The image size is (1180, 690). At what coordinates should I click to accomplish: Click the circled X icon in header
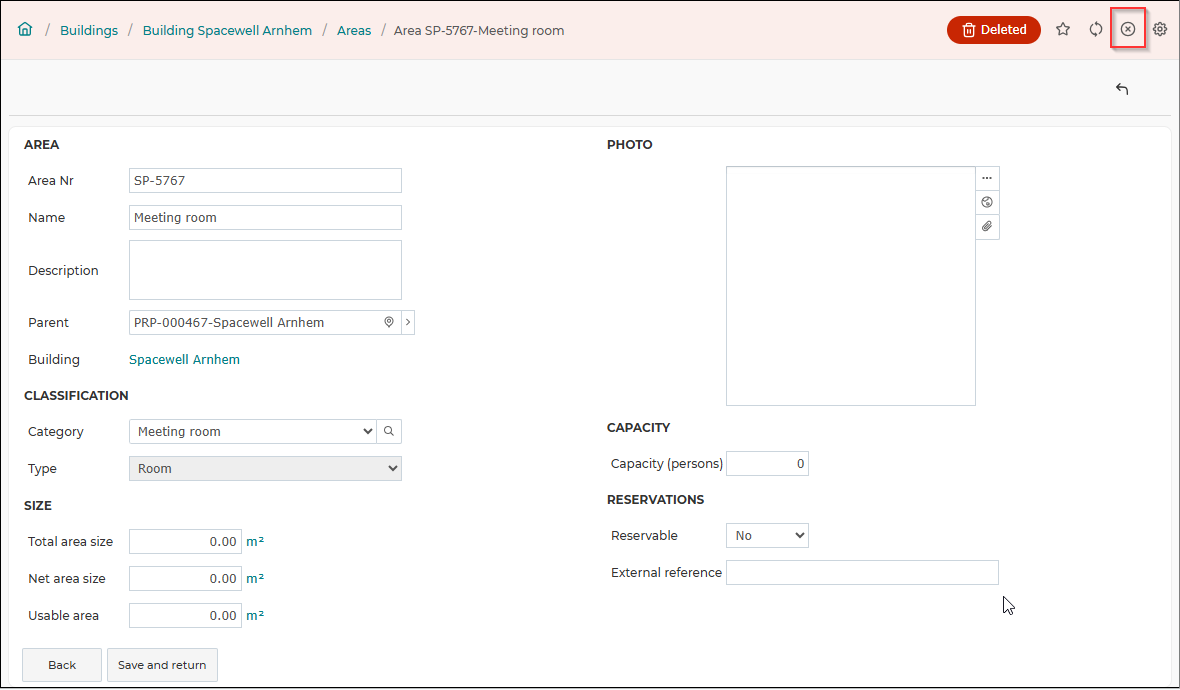[1127, 29]
